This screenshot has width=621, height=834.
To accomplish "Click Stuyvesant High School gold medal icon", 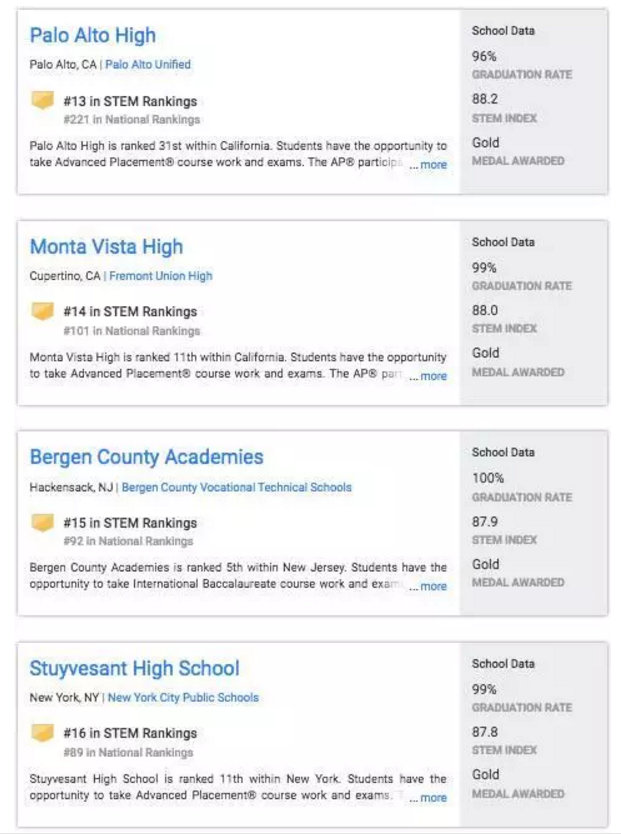I will pyautogui.click(x=42, y=733).
